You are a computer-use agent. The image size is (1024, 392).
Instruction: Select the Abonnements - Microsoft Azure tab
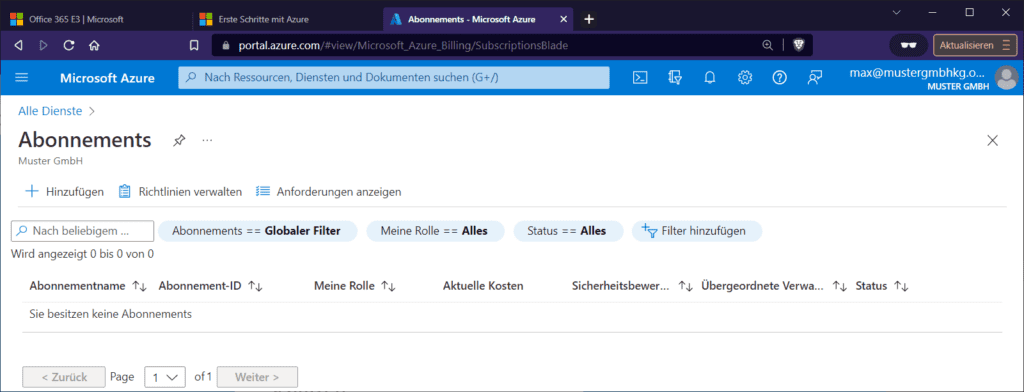pyautogui.click(x=479, y=19)
